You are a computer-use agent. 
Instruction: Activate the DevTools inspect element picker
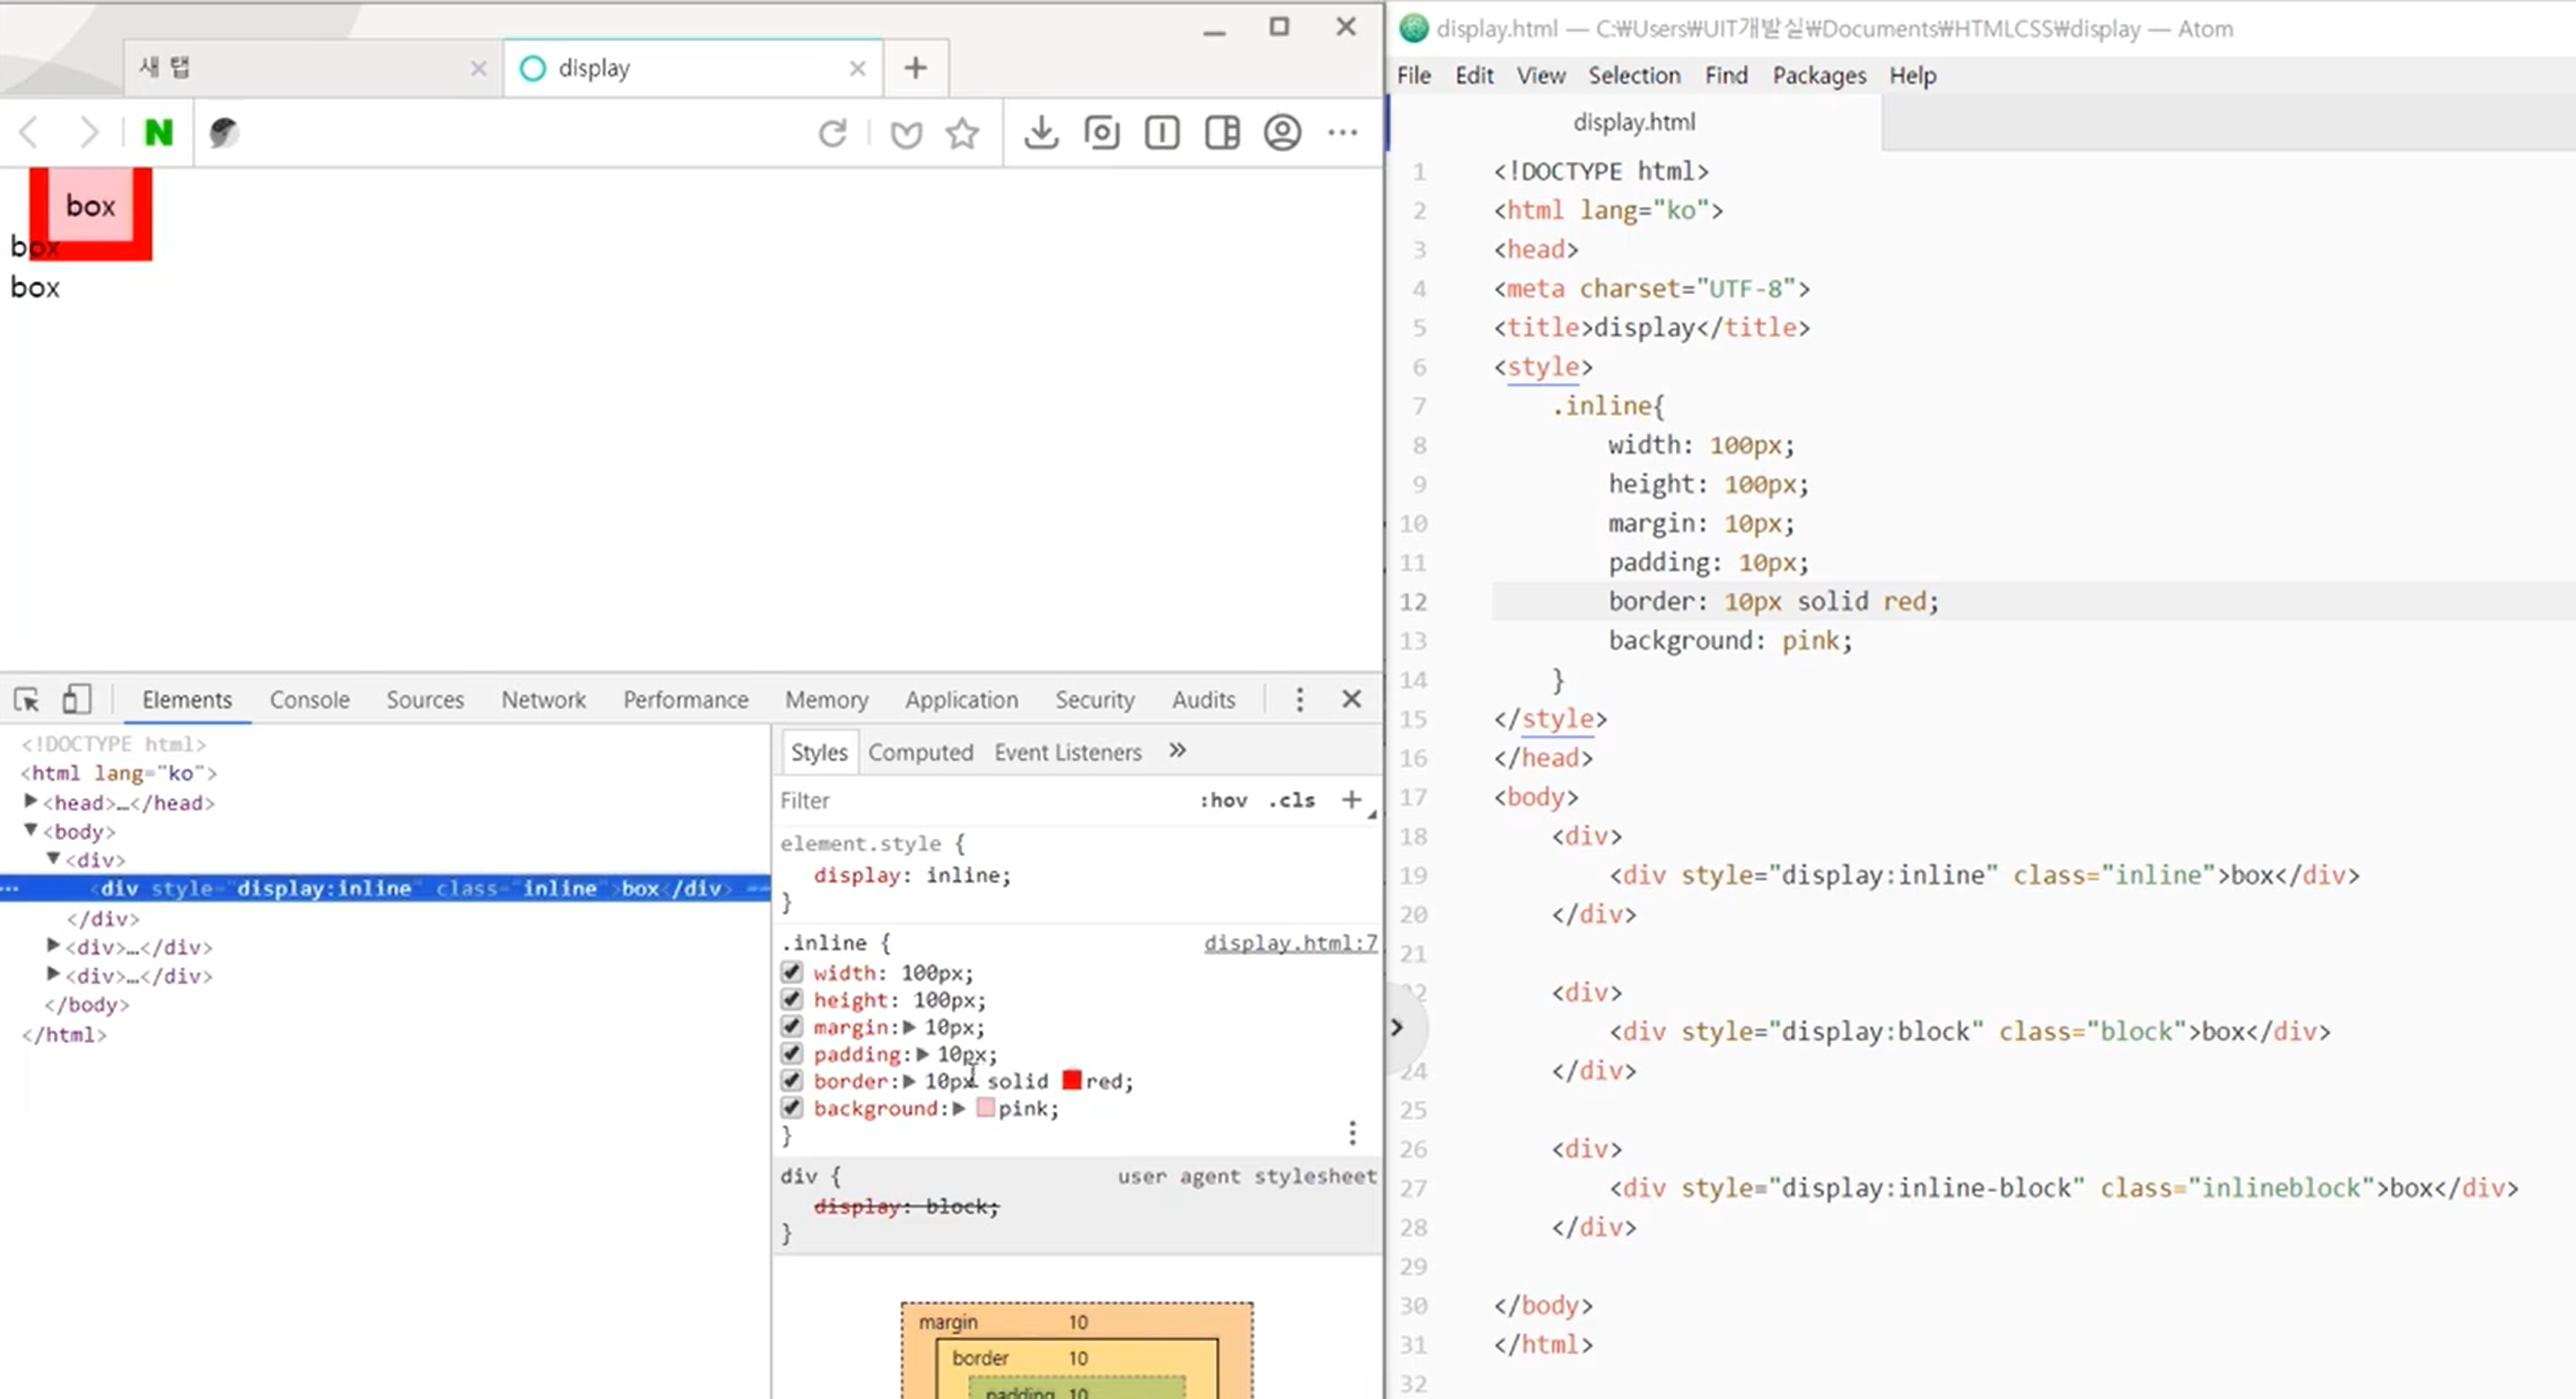tap(27, 699)
